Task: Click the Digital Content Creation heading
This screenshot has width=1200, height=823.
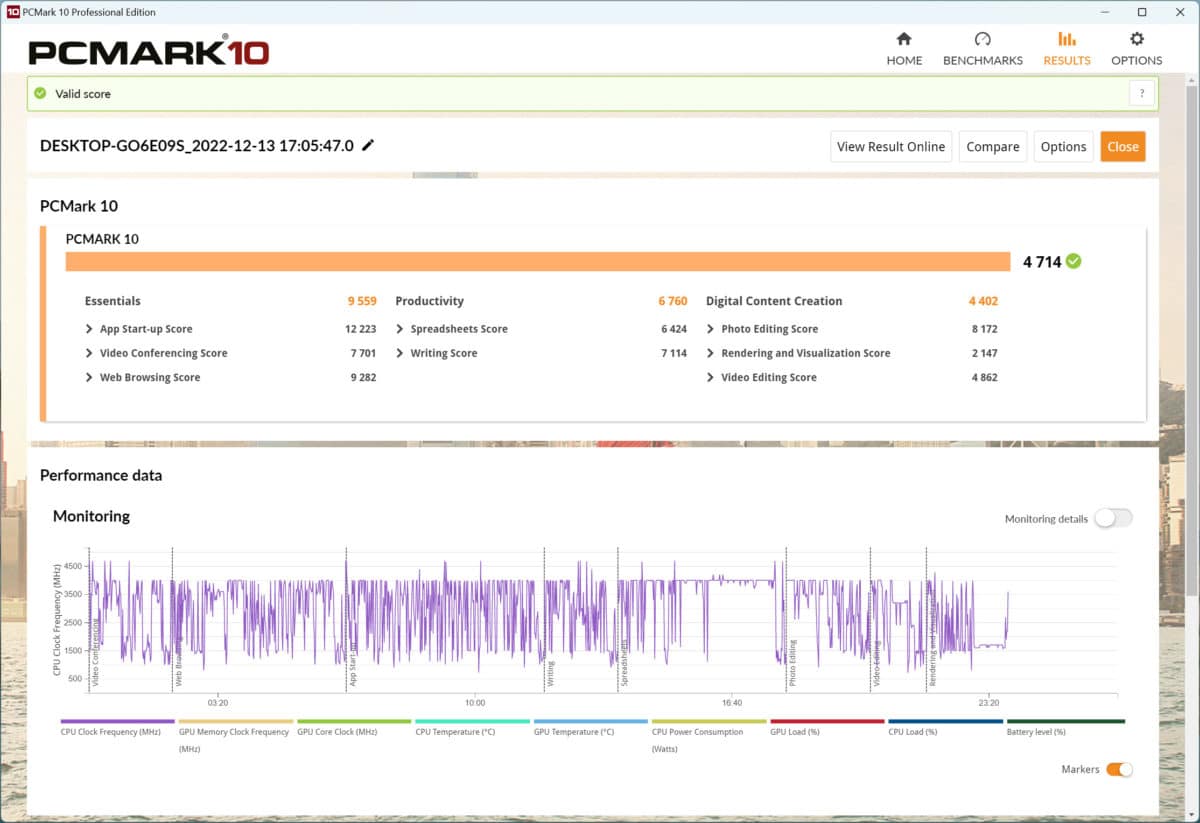Action: click(x=774, y=301)
